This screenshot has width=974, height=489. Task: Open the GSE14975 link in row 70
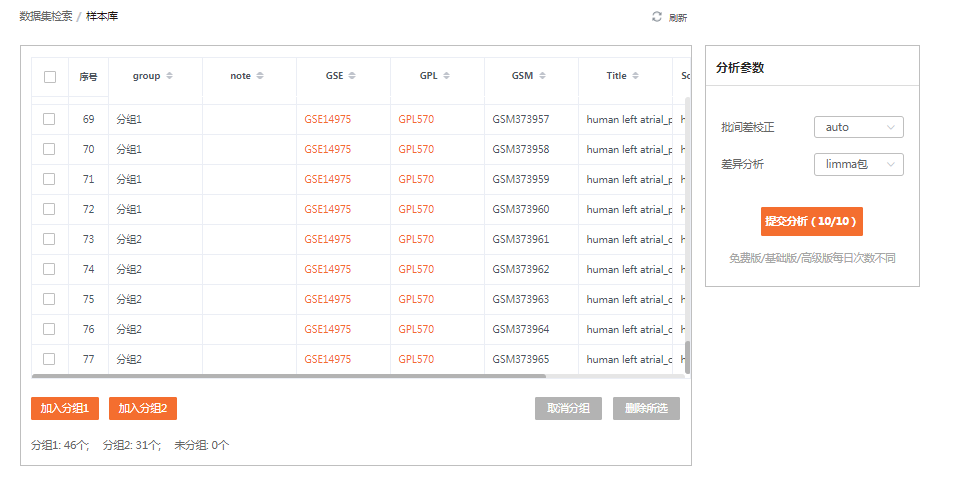(x=328, y=149)
